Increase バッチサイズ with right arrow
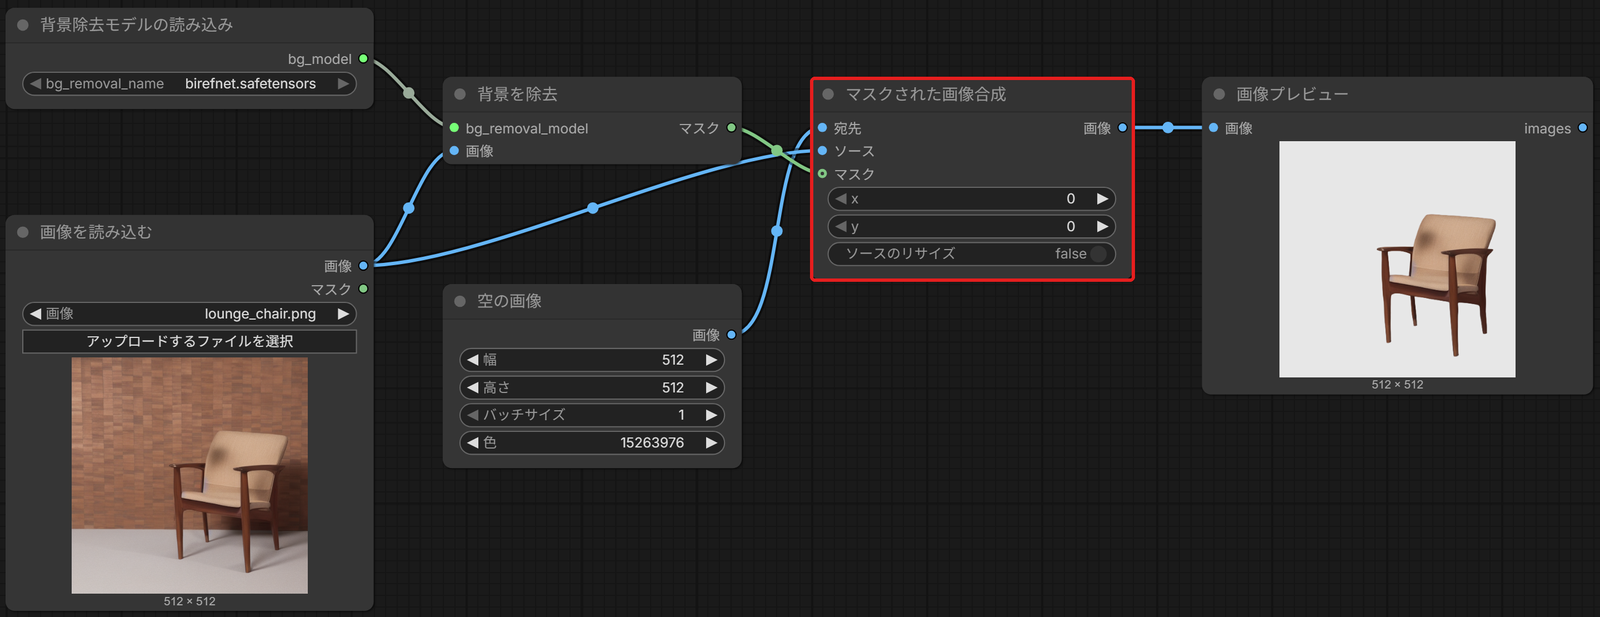Screen dimensions: 1600x617 (711, 415)
